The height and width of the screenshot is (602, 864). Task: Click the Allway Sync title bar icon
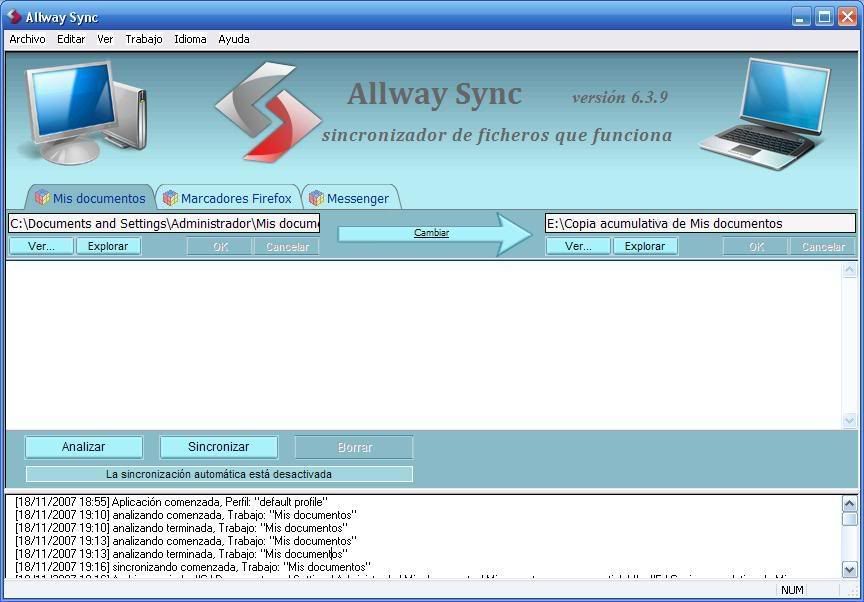tap(14, 17)
